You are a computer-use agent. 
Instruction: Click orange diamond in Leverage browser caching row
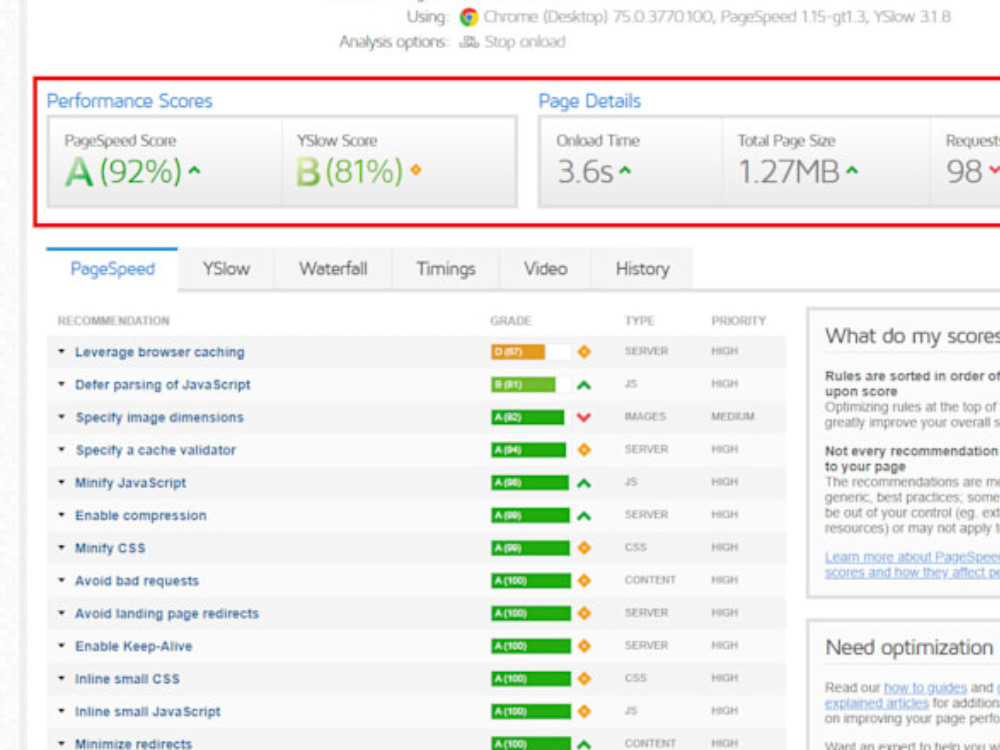(584, 351)
